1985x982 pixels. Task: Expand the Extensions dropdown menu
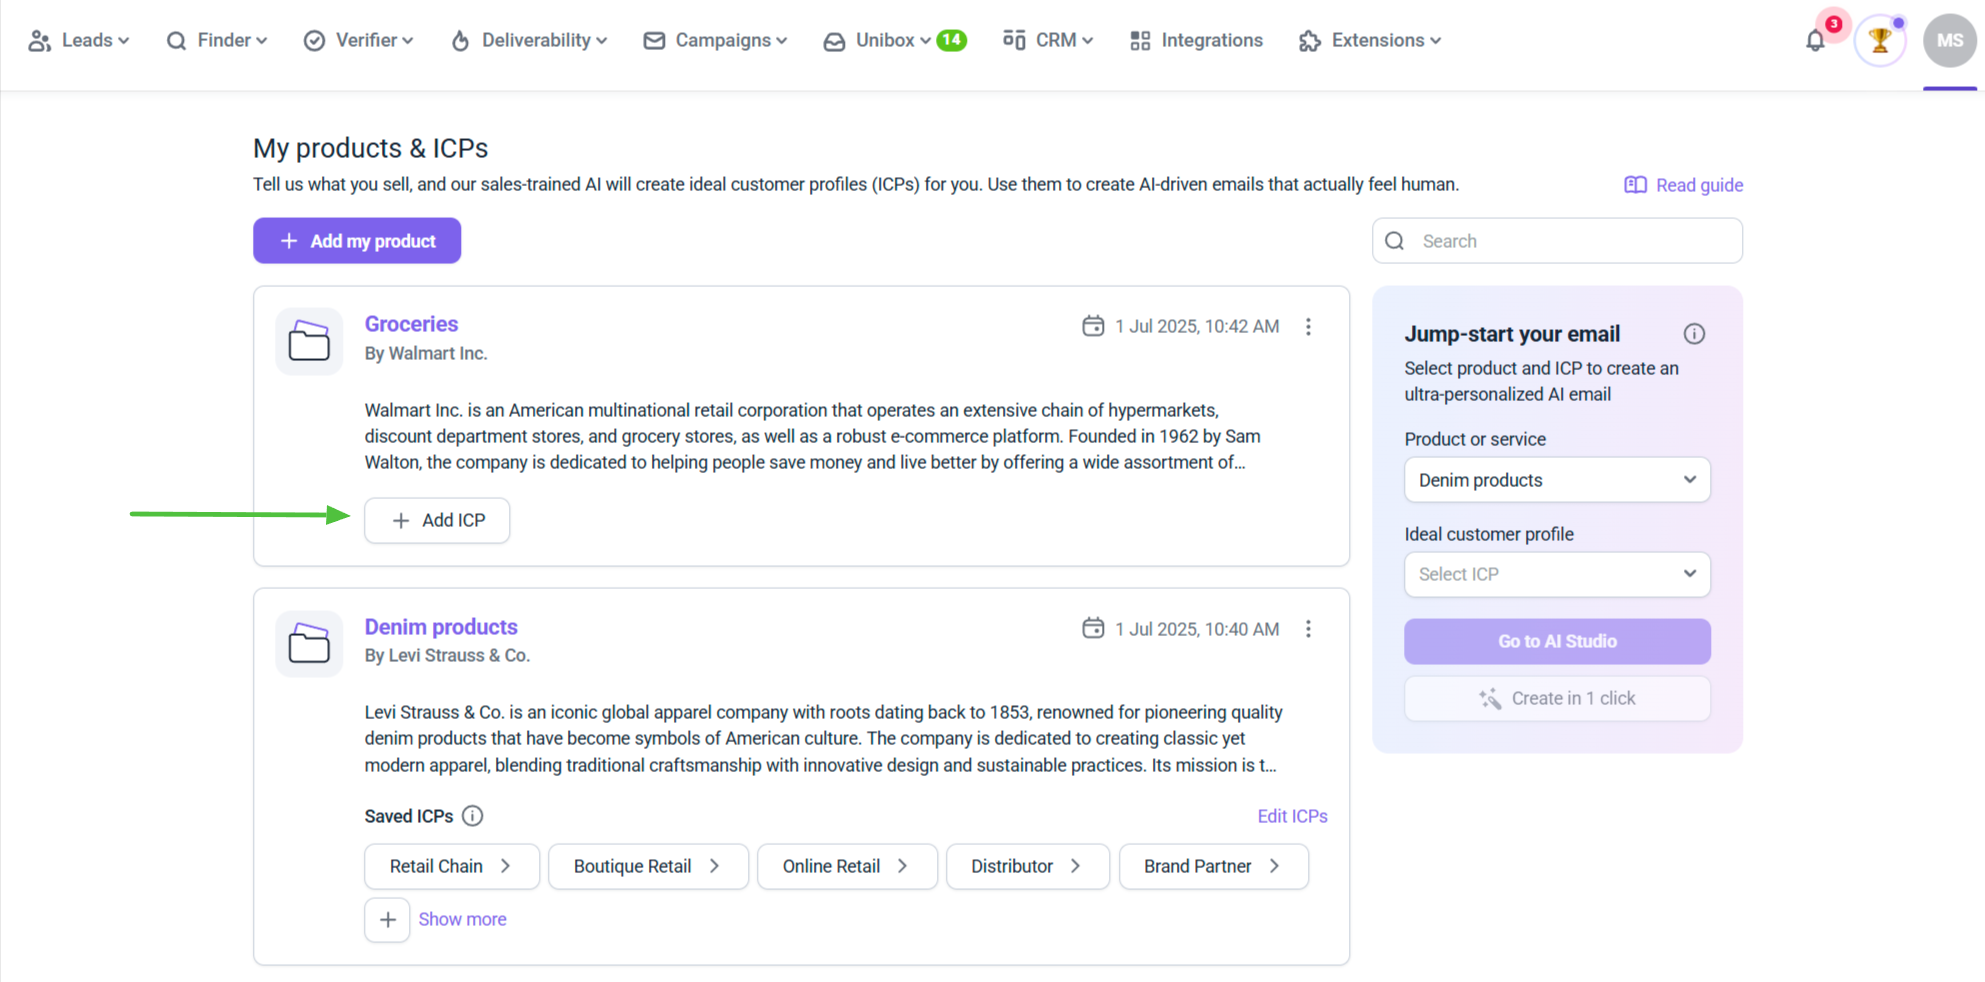(x=1370, y=41)
